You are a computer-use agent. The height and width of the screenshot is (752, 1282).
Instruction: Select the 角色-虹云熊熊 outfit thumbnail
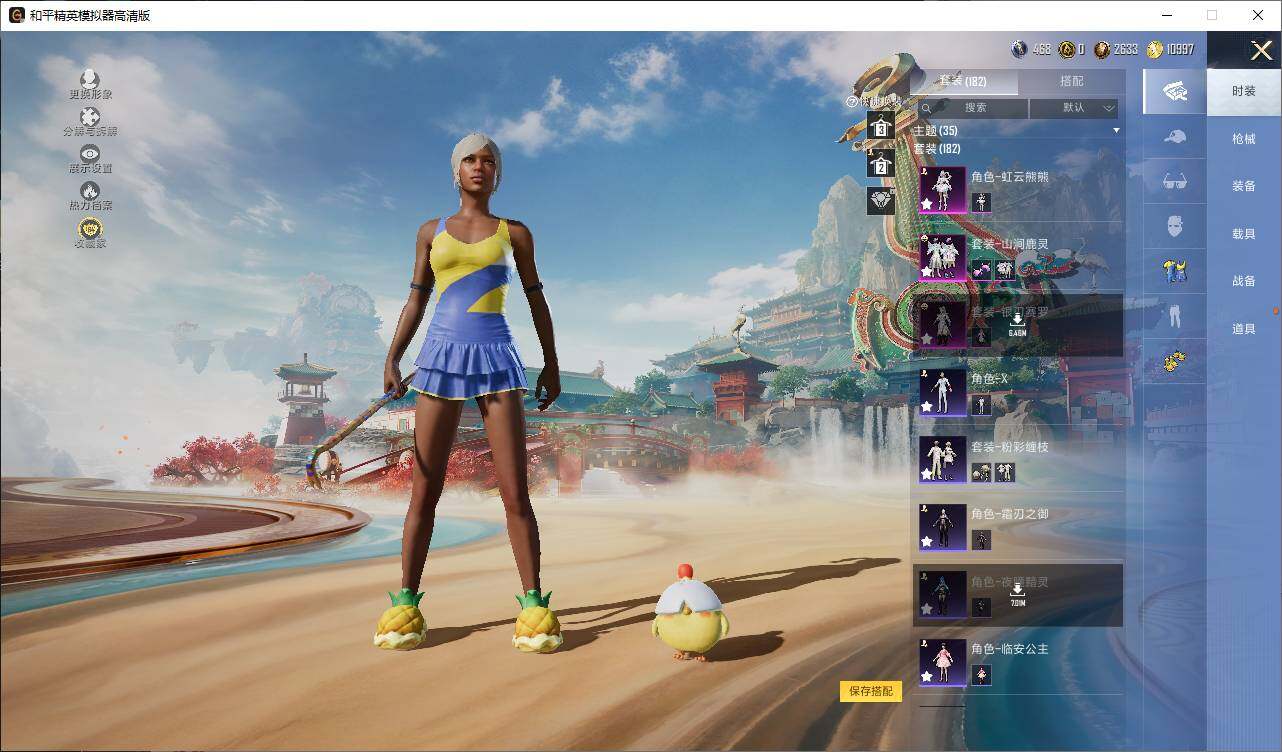pos(942,190)
